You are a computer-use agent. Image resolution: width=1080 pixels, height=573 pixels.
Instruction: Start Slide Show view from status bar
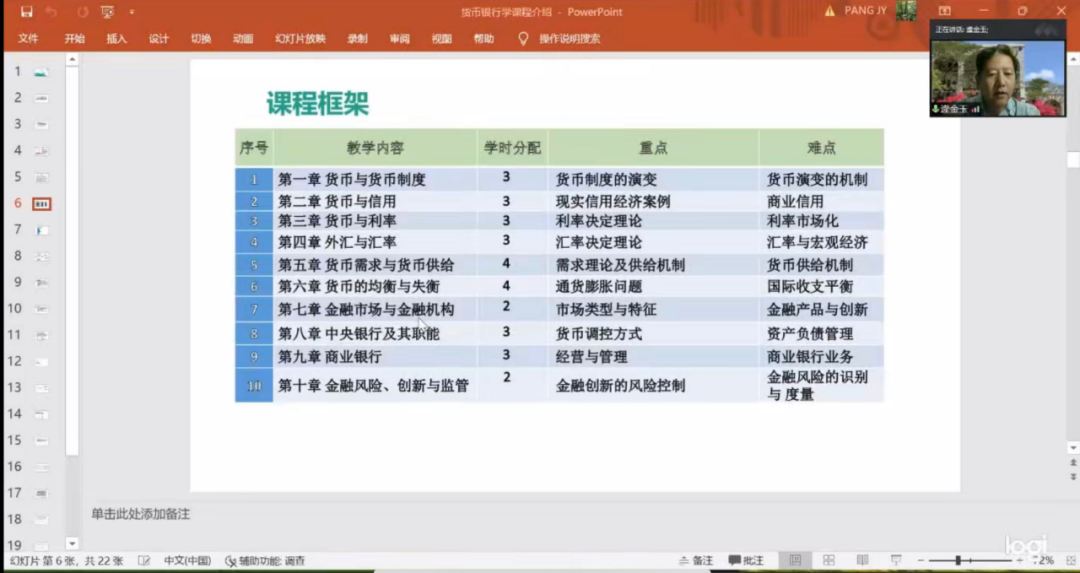[895, 561]
